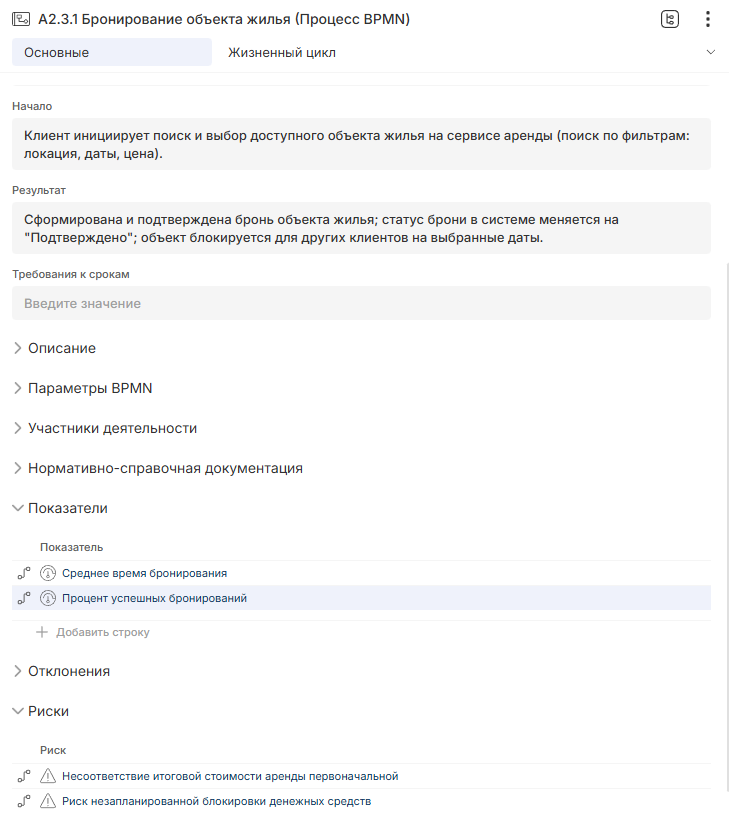Viewport: 729px width, 819px height.
Task: Open the three-dot more options menu
Action: tap(707, 19)
